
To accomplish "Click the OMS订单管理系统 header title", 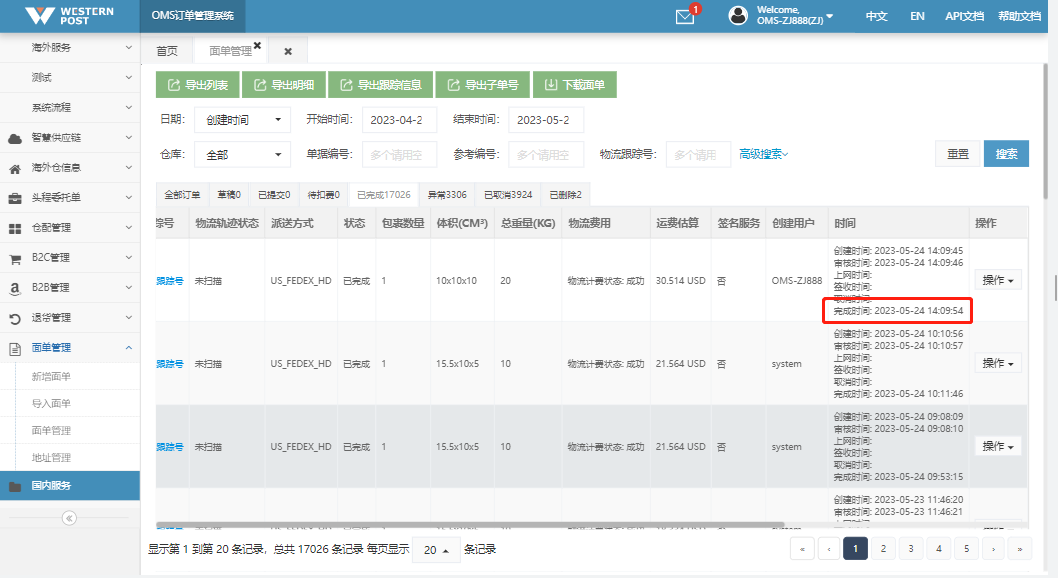I will pyautogui.click(x=192, y=16).
